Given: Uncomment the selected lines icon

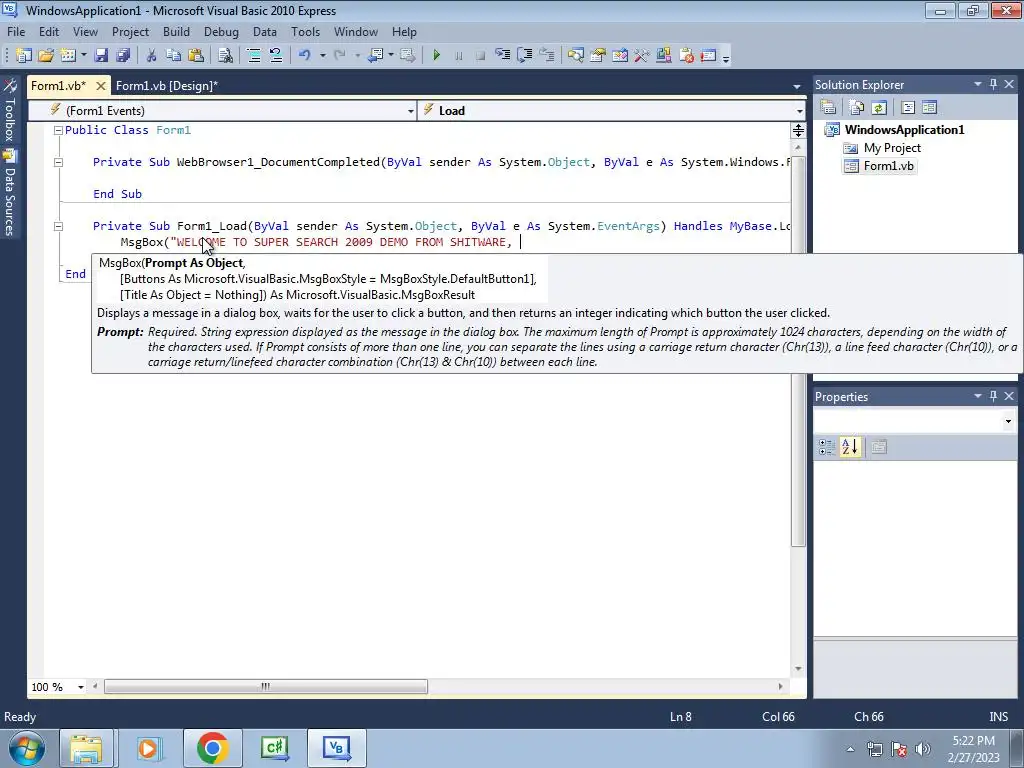Looking at the screenshot, I should (x=276, y=56).
